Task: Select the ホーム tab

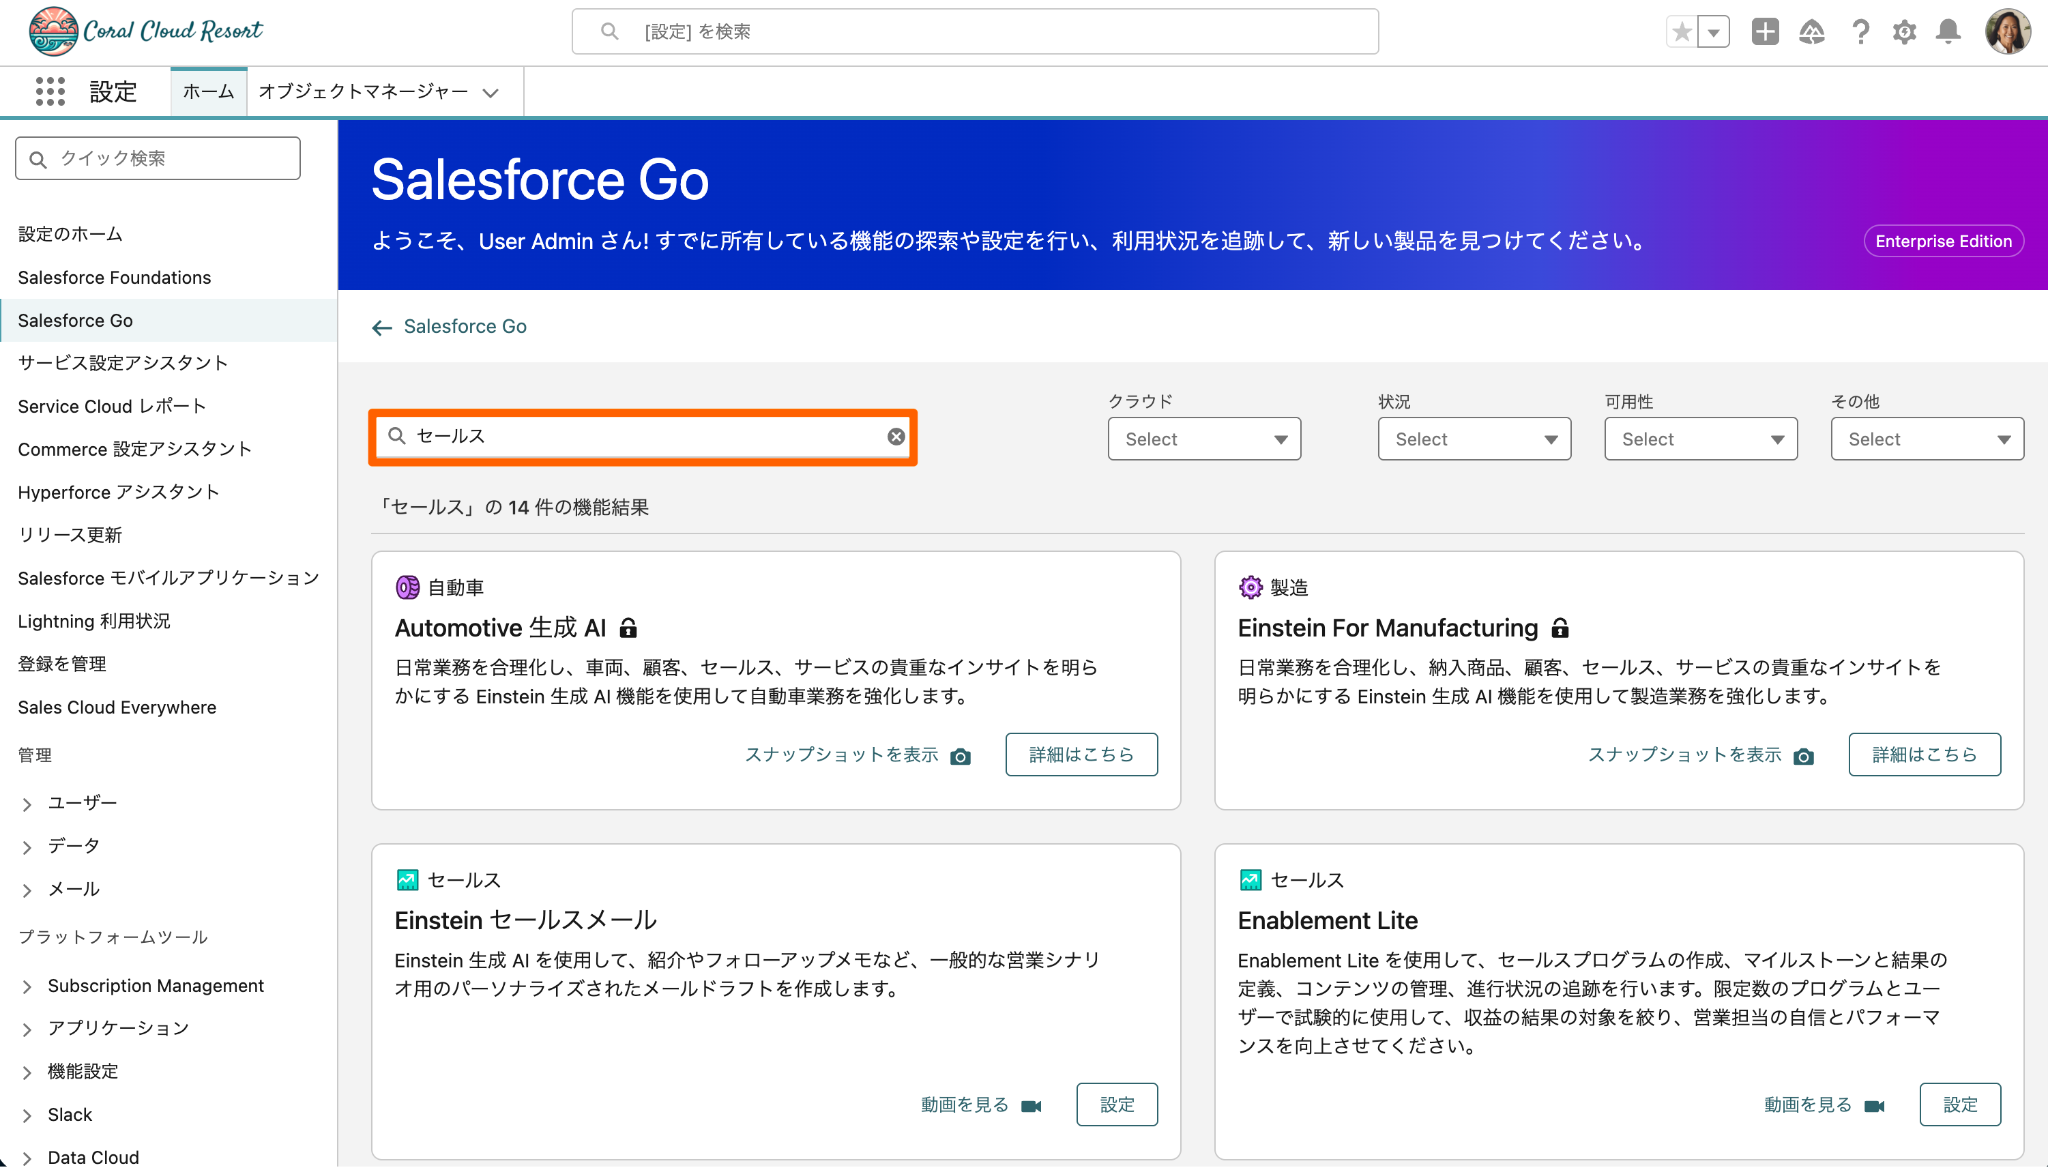Action: click(208, 92)
